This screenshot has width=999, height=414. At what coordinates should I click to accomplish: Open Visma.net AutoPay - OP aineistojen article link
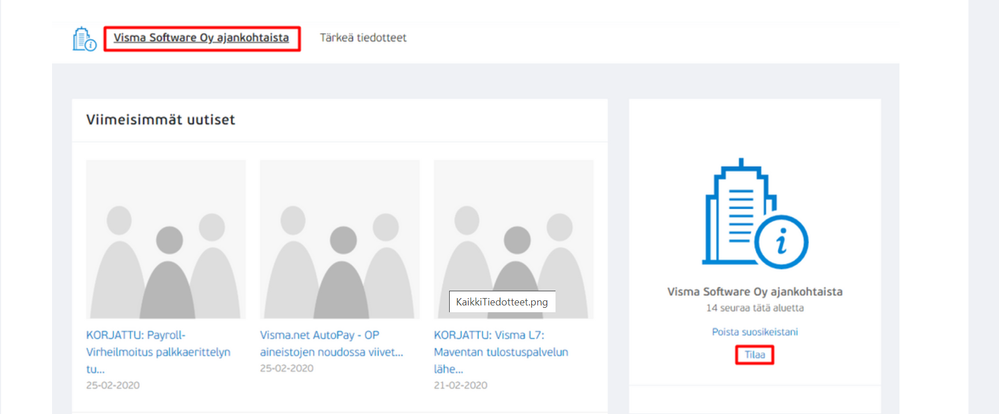(332, 344)
